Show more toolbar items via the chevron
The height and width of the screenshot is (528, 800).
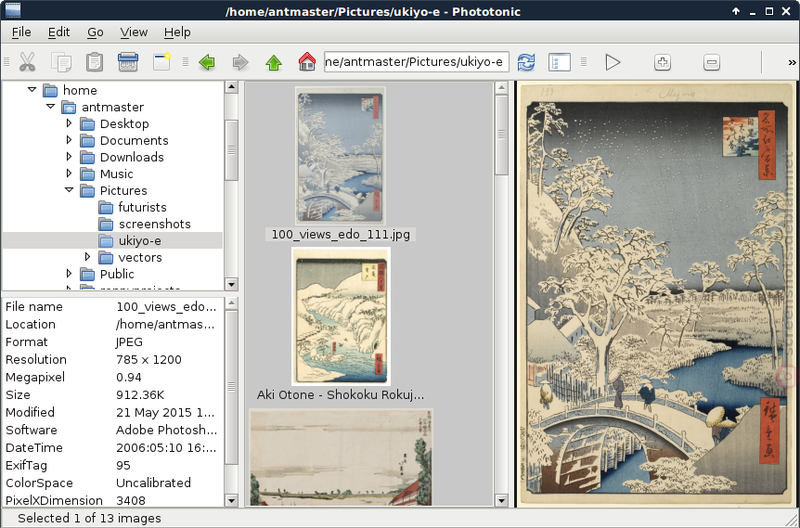coord(792,62)
